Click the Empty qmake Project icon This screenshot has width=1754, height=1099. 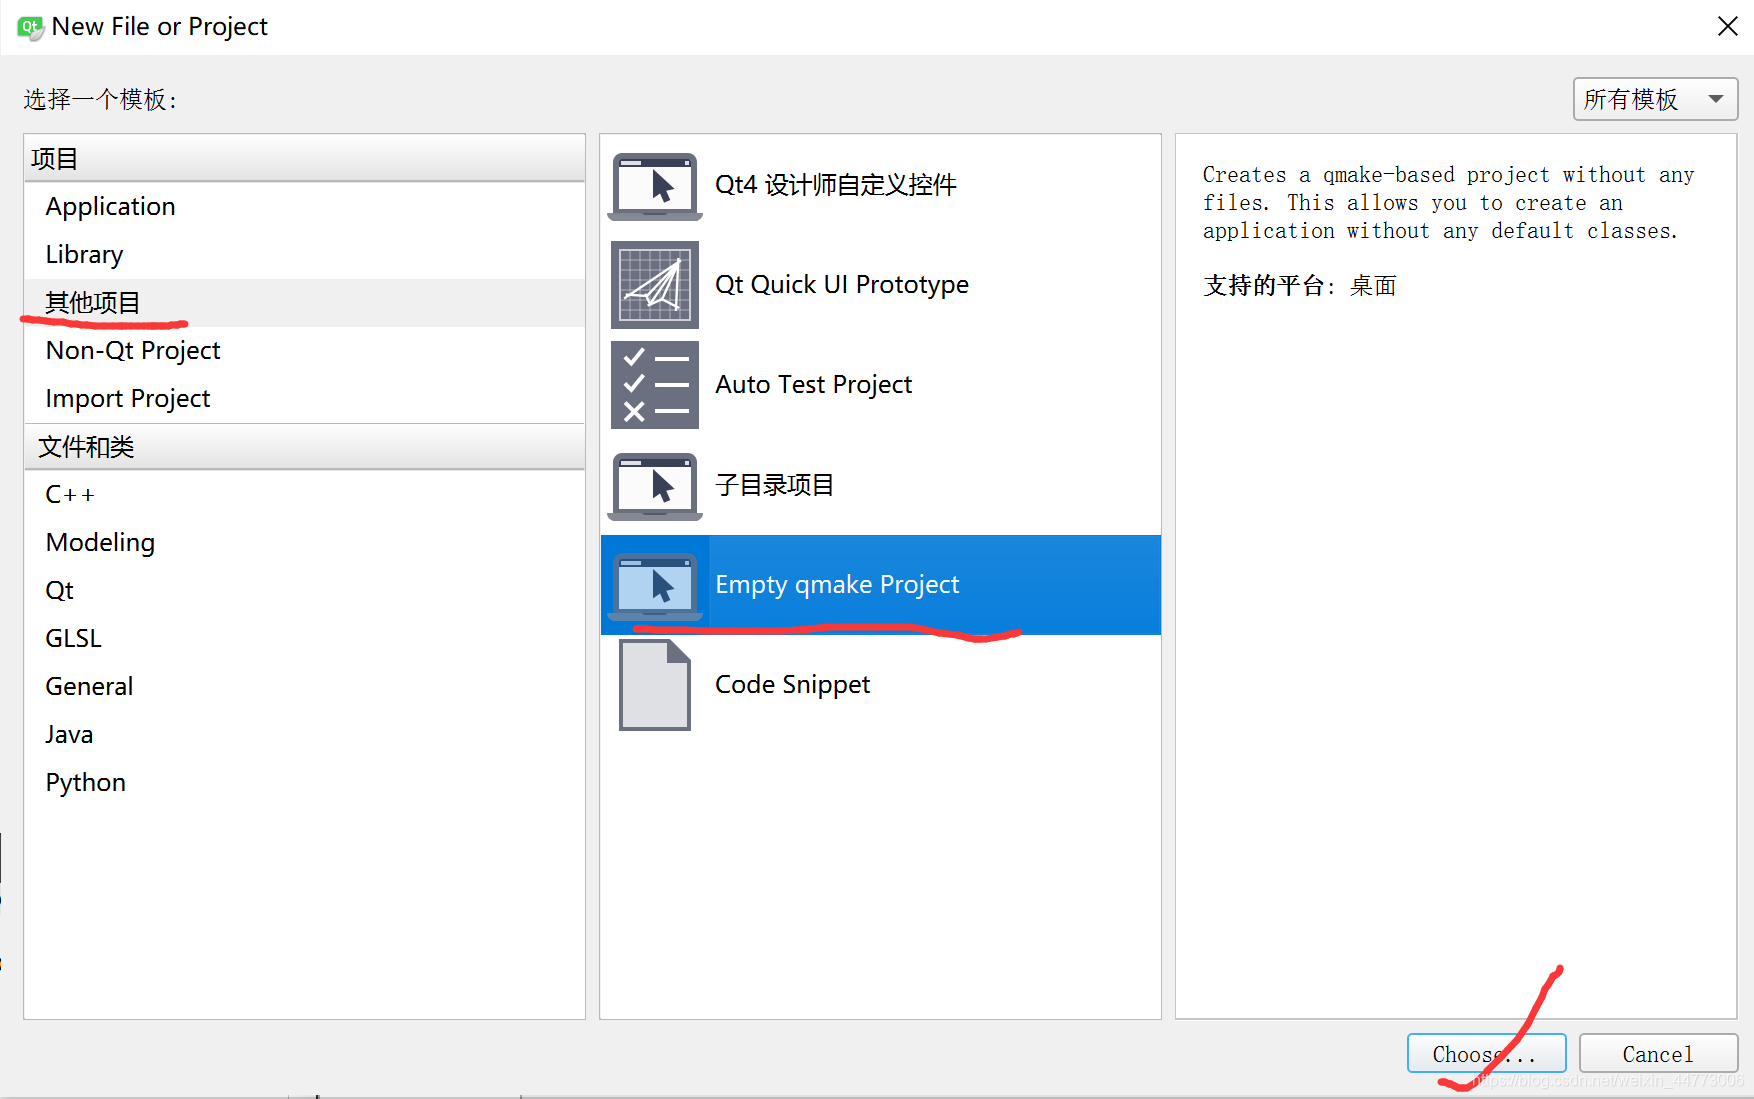point(655,586)
